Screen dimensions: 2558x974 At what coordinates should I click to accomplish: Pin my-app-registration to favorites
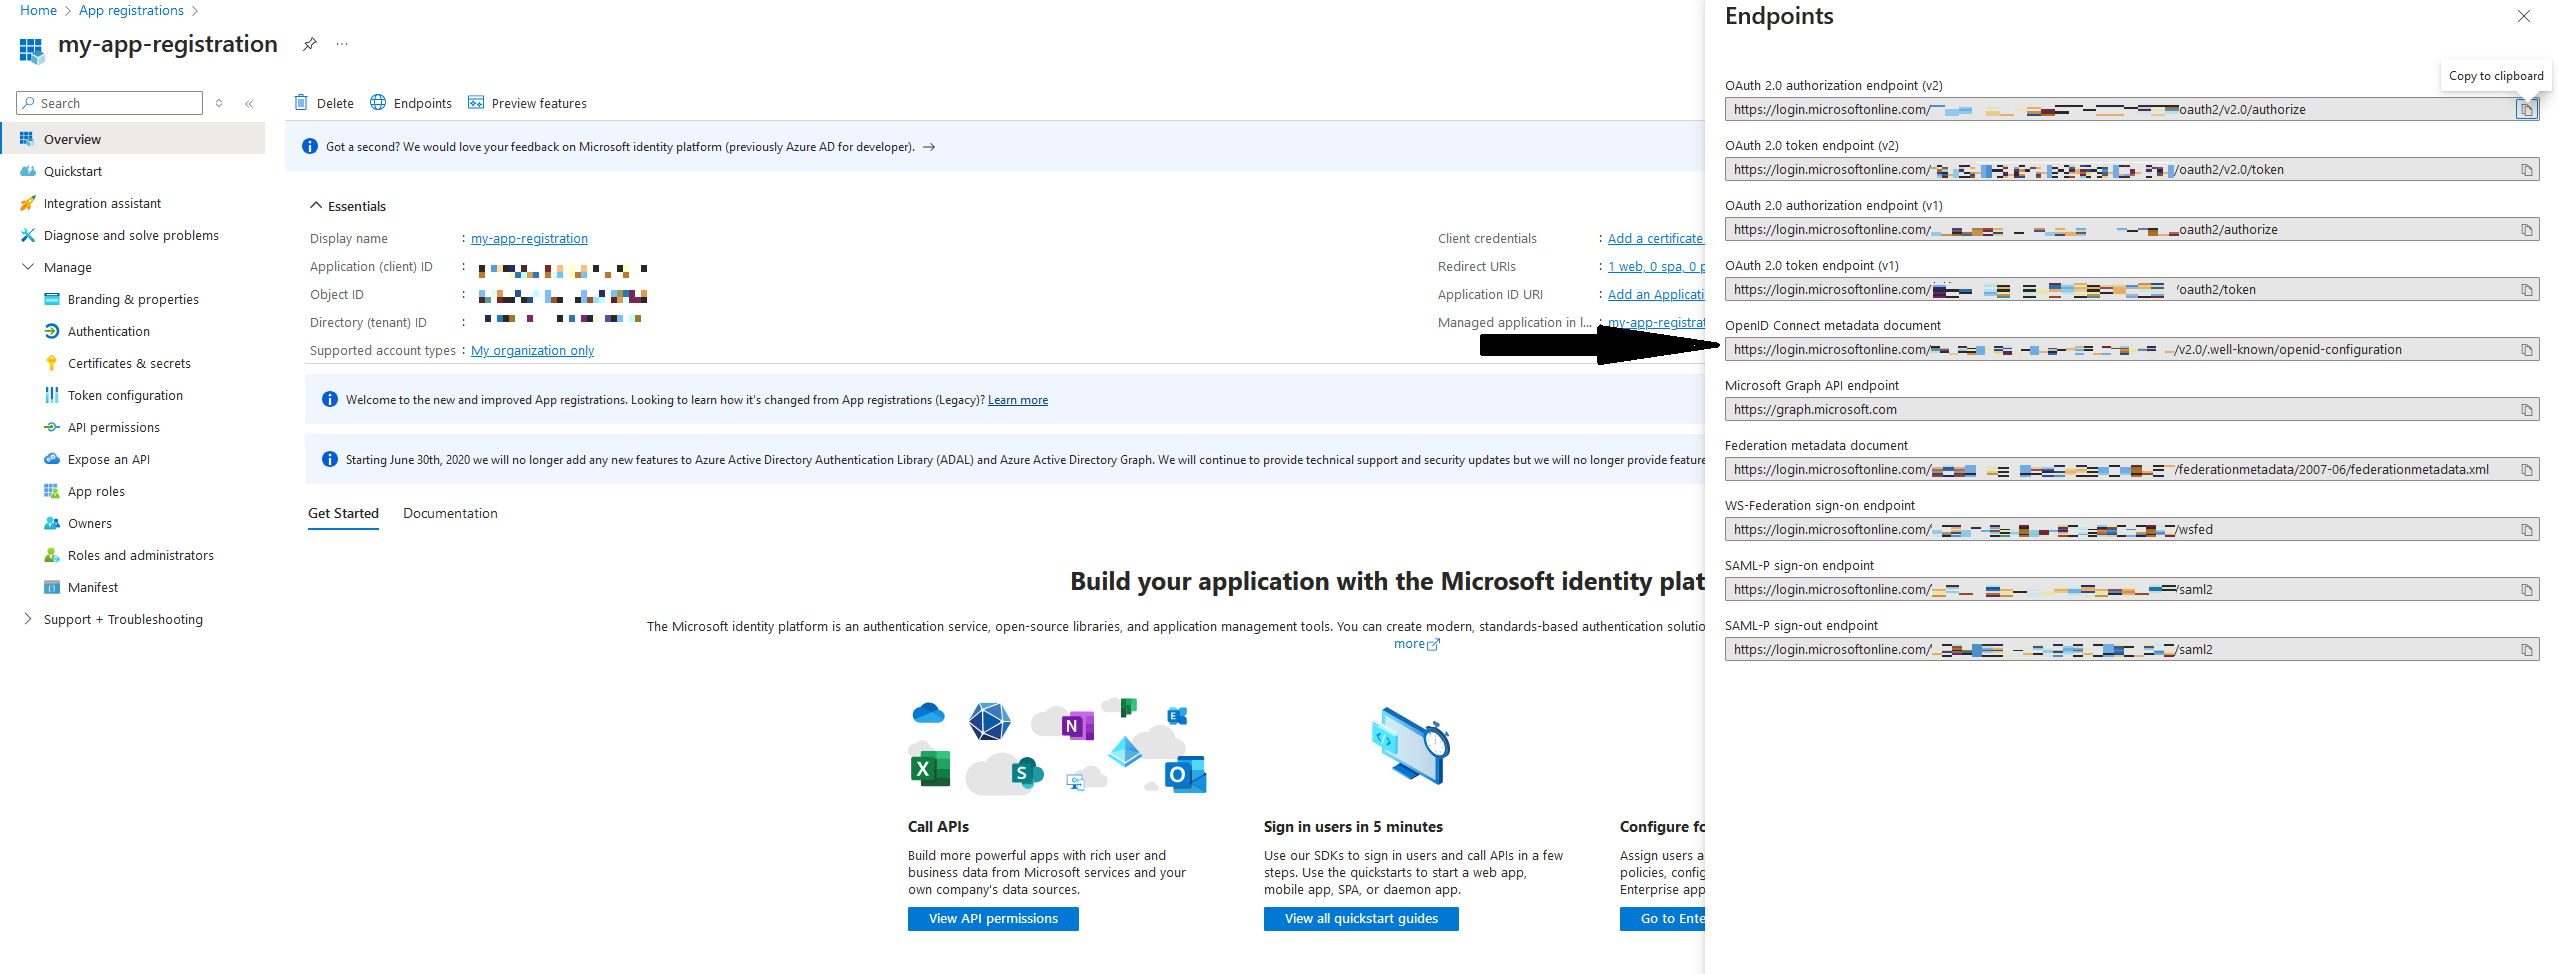click(310, 44)
